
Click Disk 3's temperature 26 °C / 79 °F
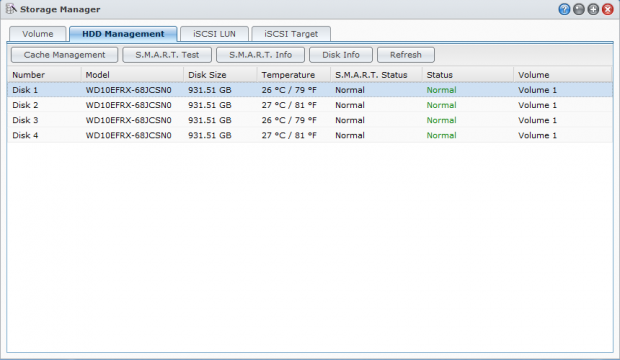[289, 120]
